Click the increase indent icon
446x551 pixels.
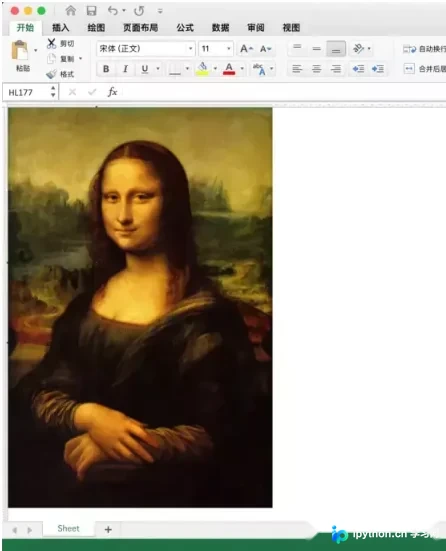click(x=378, y=69)
